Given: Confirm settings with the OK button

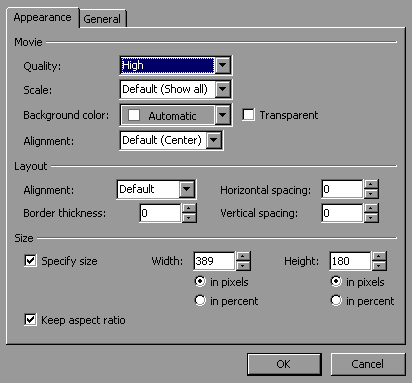Looking at the screenshot, I should 284,364.
